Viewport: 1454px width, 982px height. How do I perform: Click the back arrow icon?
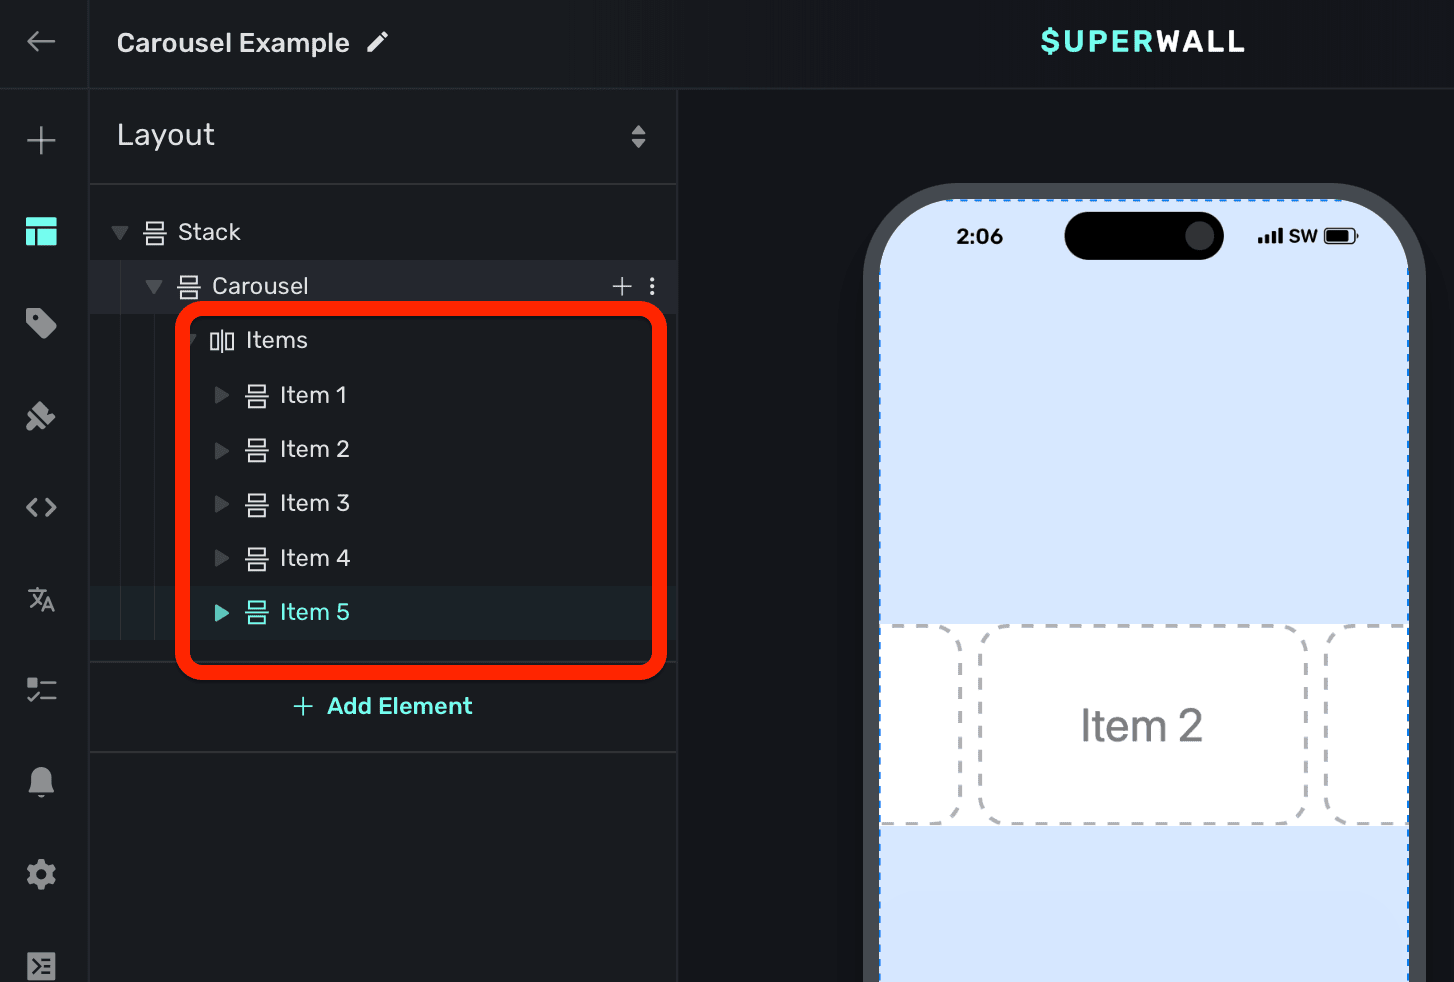coord(41,42)
